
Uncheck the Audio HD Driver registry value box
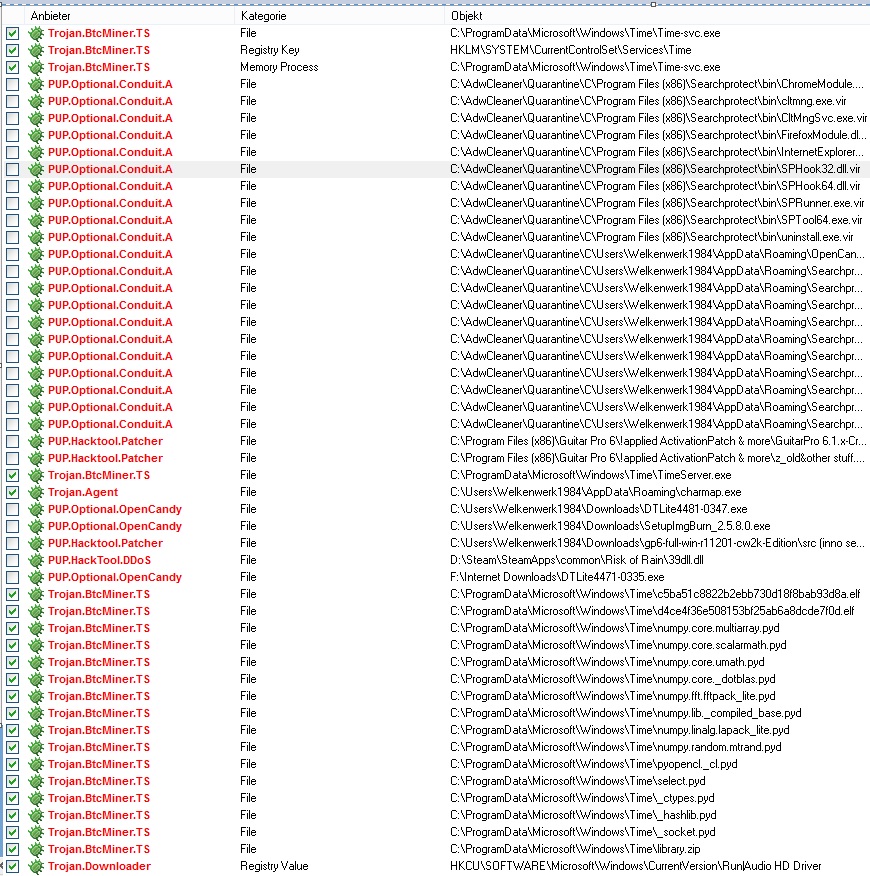click(x=12, y=866)
